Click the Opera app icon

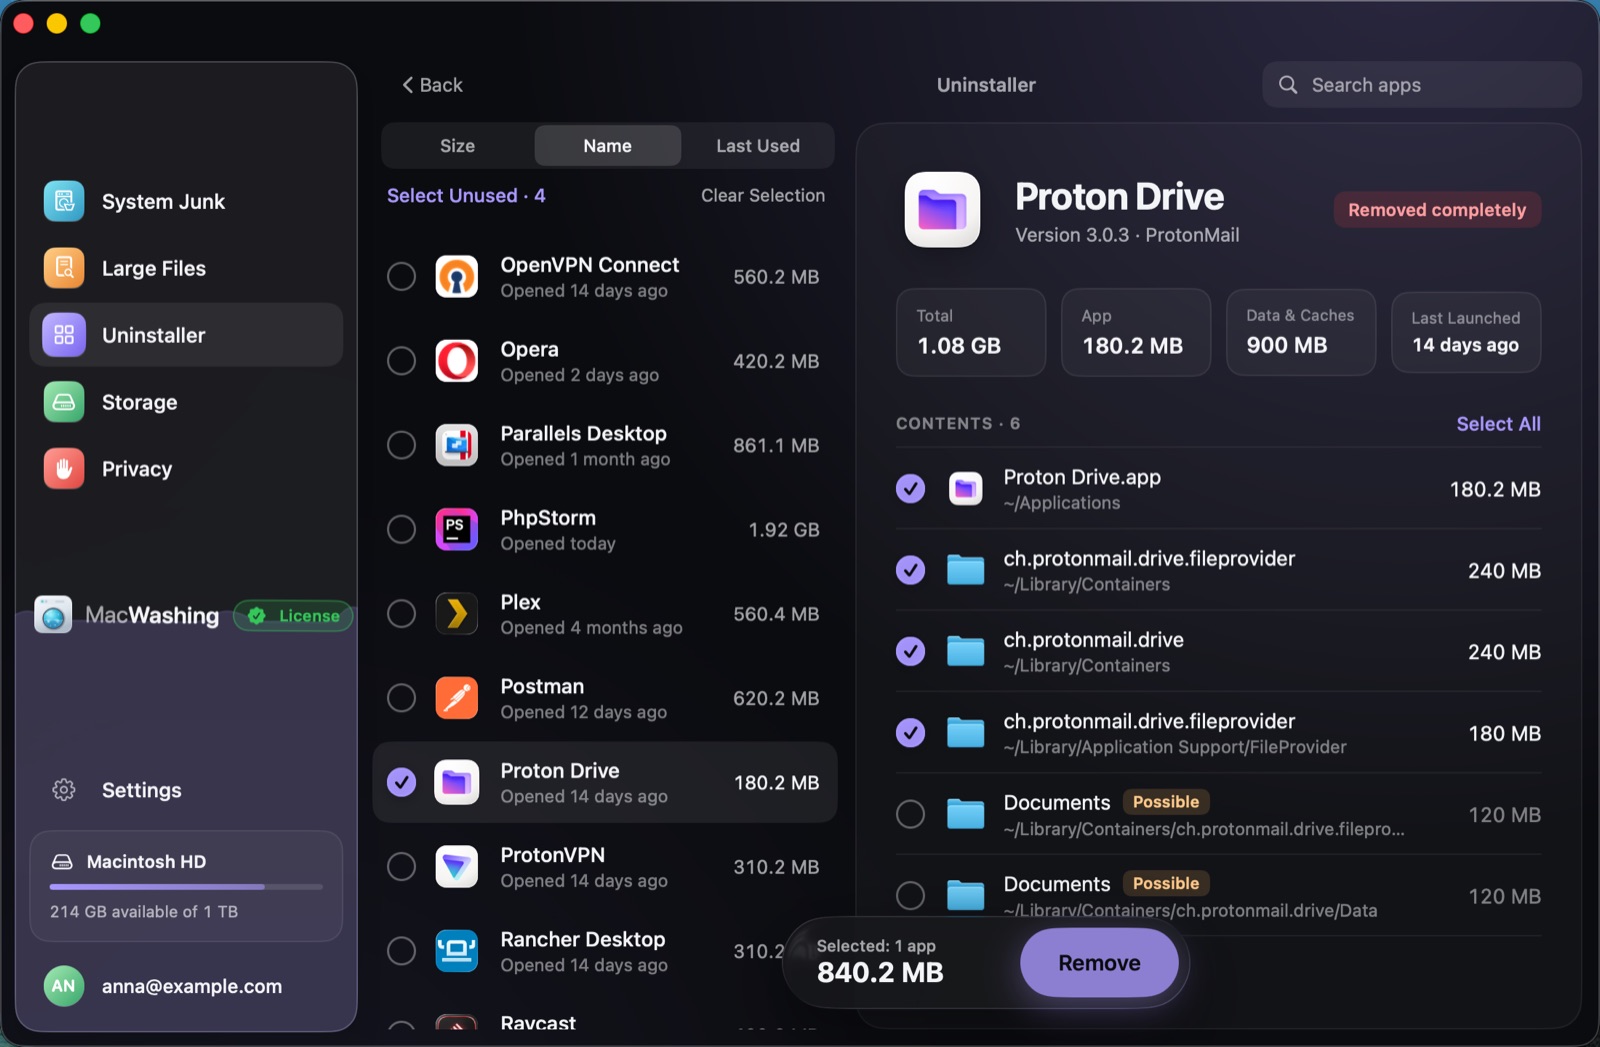tap(457, 361)
